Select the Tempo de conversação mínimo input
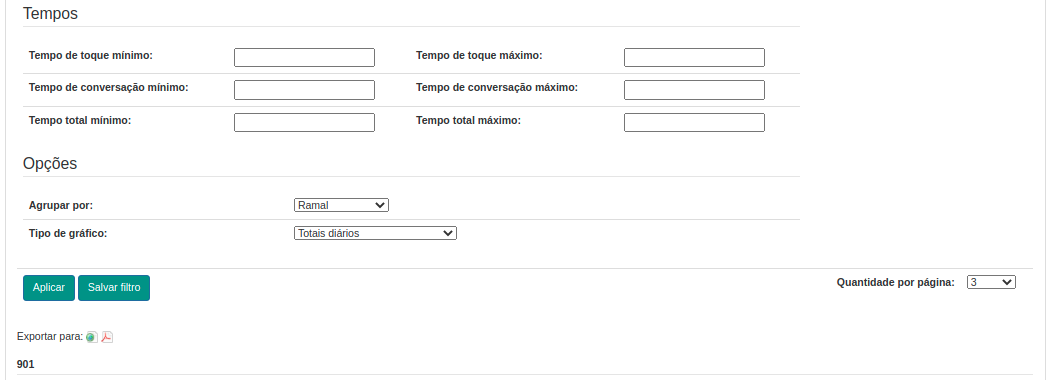This screenshot has height=380, width=1053. point(304,90)
